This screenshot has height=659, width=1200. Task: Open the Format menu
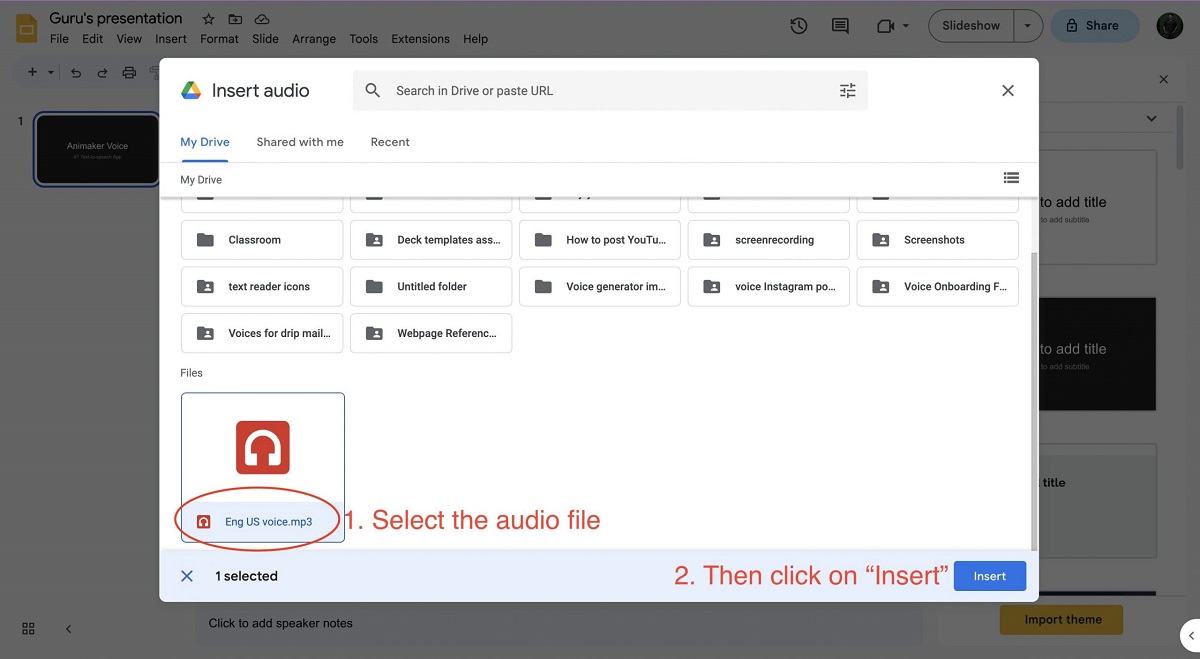pyautogui.click(x=219, y=39)
